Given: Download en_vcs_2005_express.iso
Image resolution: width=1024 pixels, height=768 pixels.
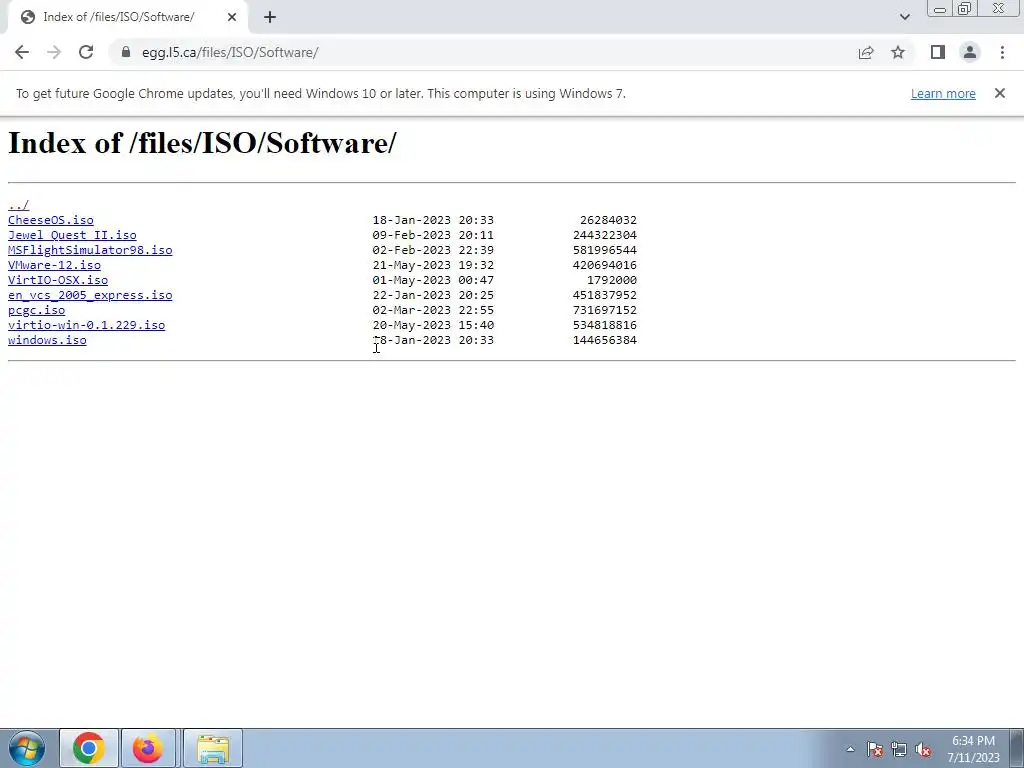Looking at the screenshot, I should 90,295.
